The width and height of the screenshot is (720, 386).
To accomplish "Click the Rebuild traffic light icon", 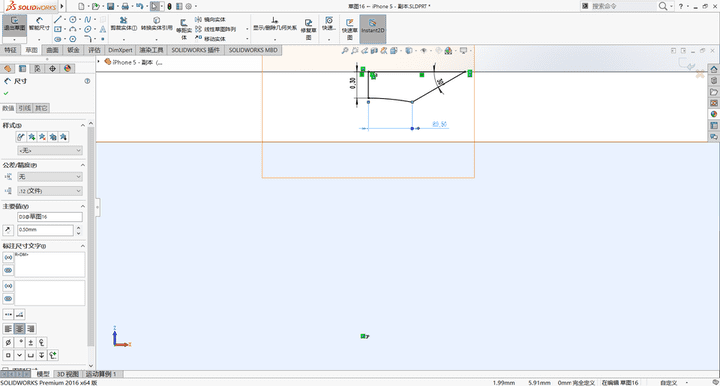I will [x=169, y=6].
